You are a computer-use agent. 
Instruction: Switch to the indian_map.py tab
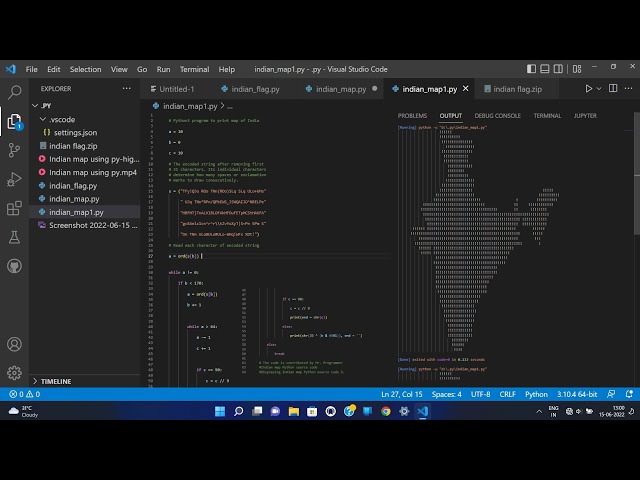340,89
